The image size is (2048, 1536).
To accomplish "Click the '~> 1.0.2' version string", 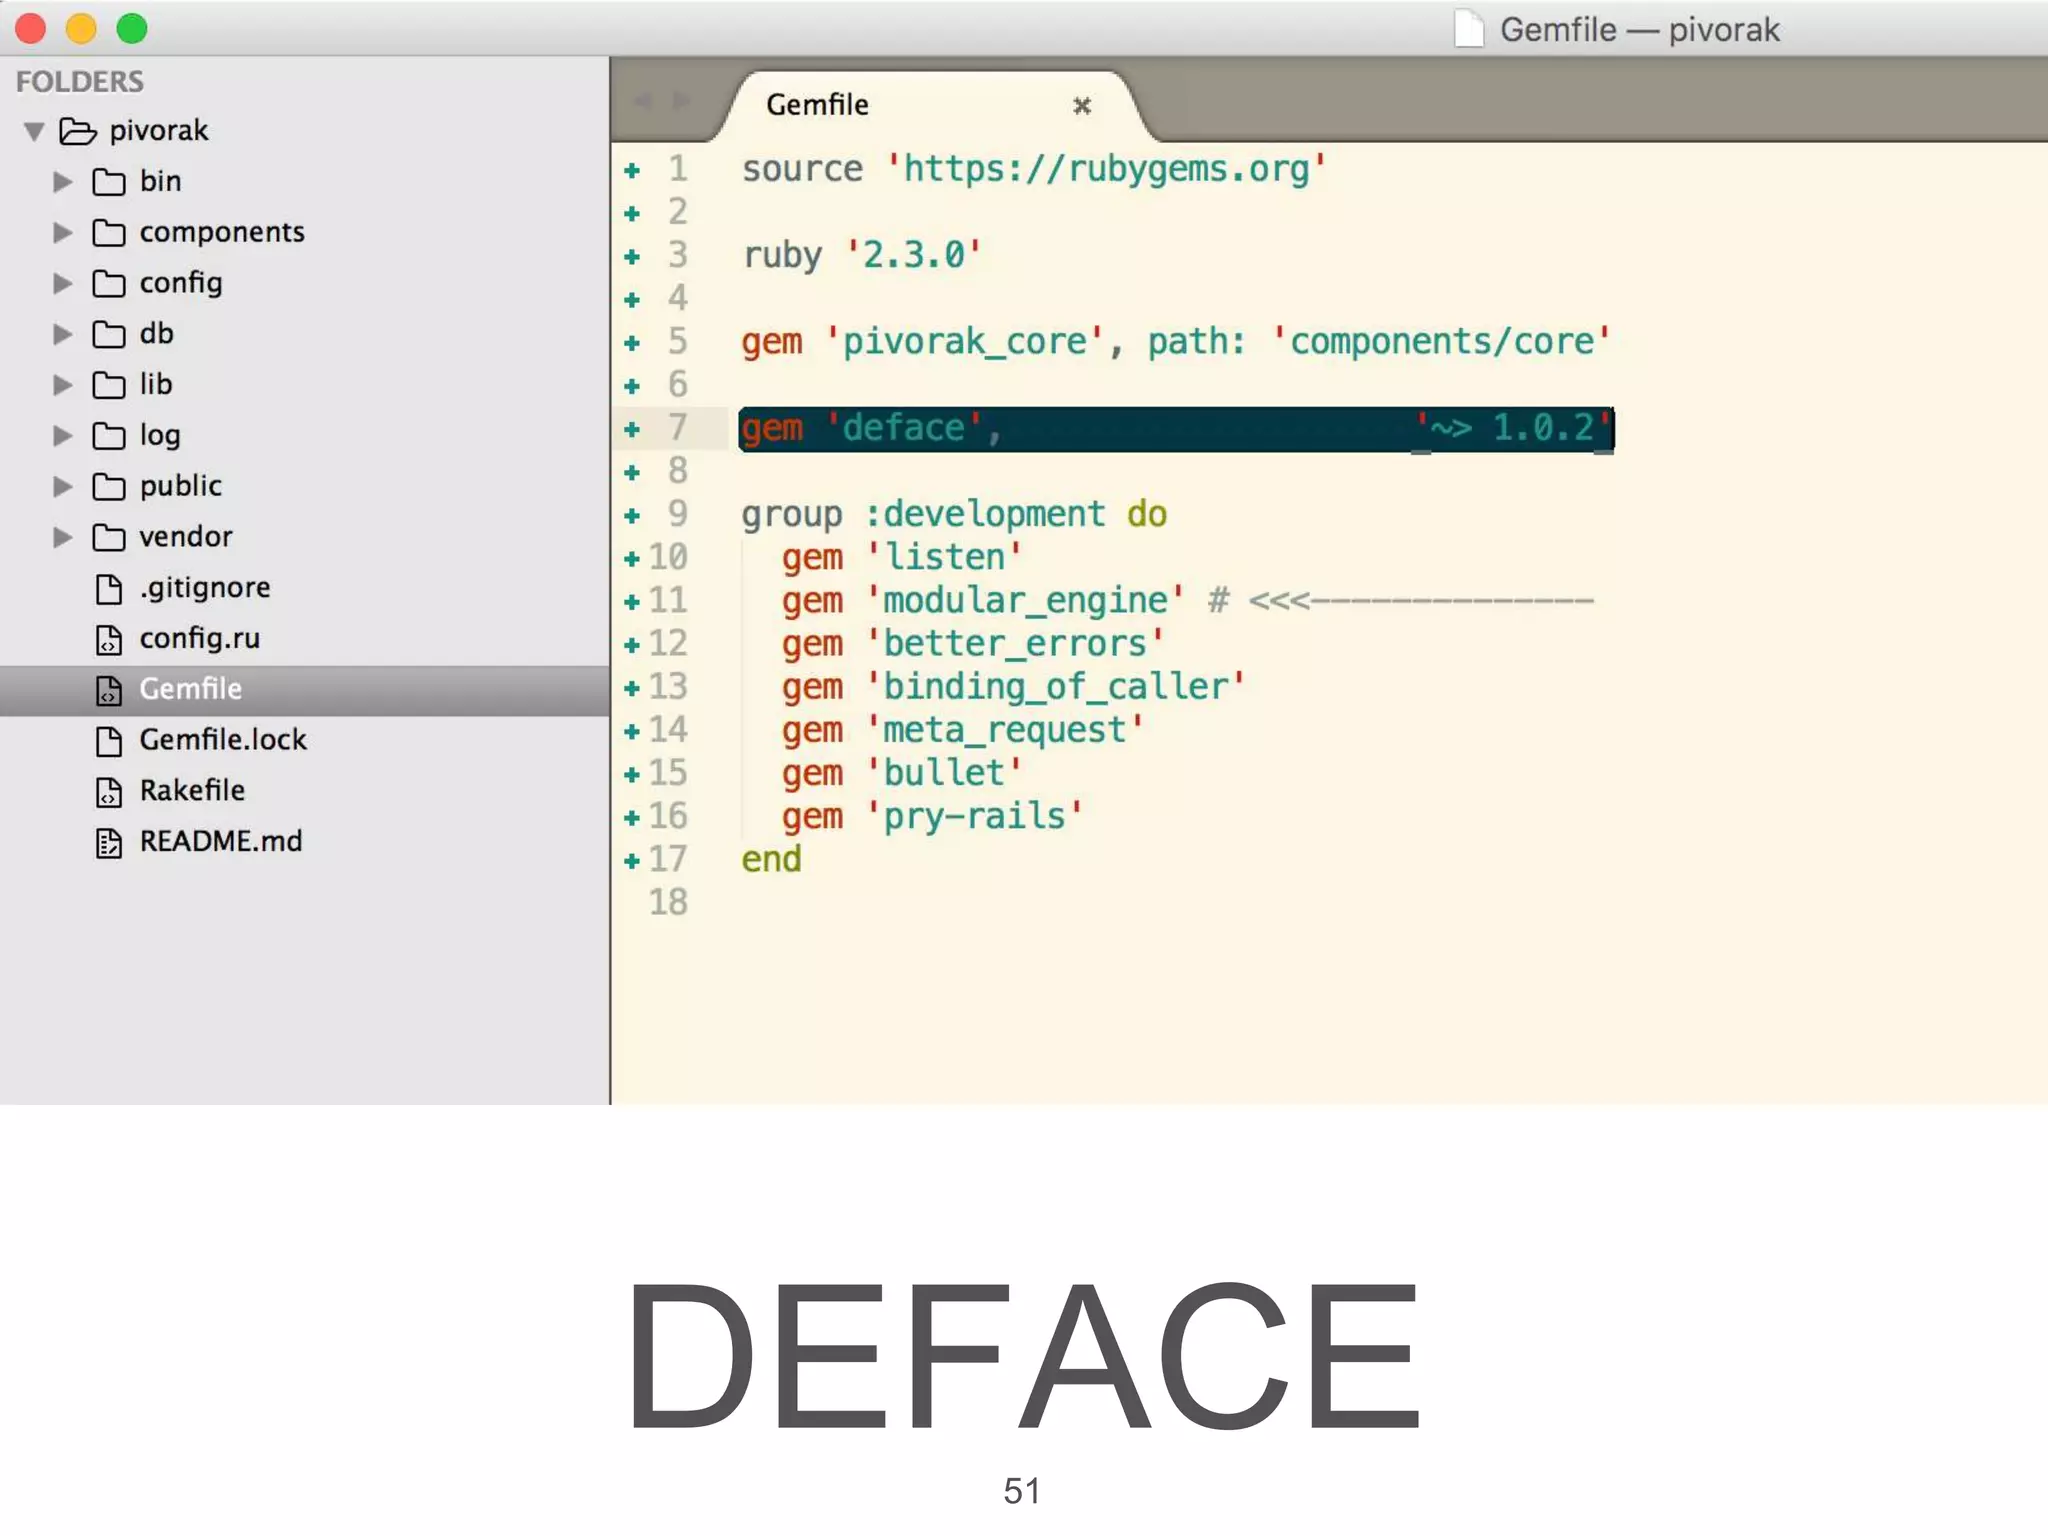I will pos(1513,428).
